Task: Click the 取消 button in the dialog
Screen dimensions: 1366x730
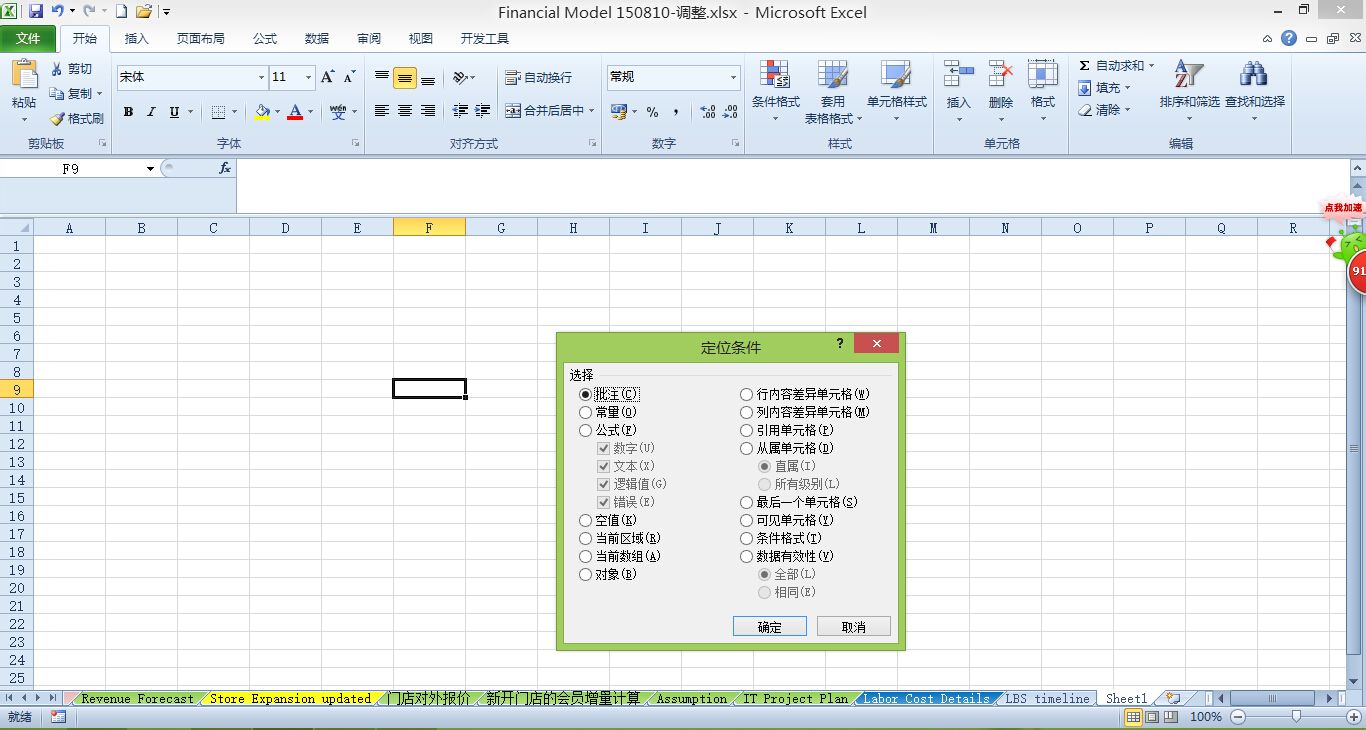Action: [x=853, y=625]
